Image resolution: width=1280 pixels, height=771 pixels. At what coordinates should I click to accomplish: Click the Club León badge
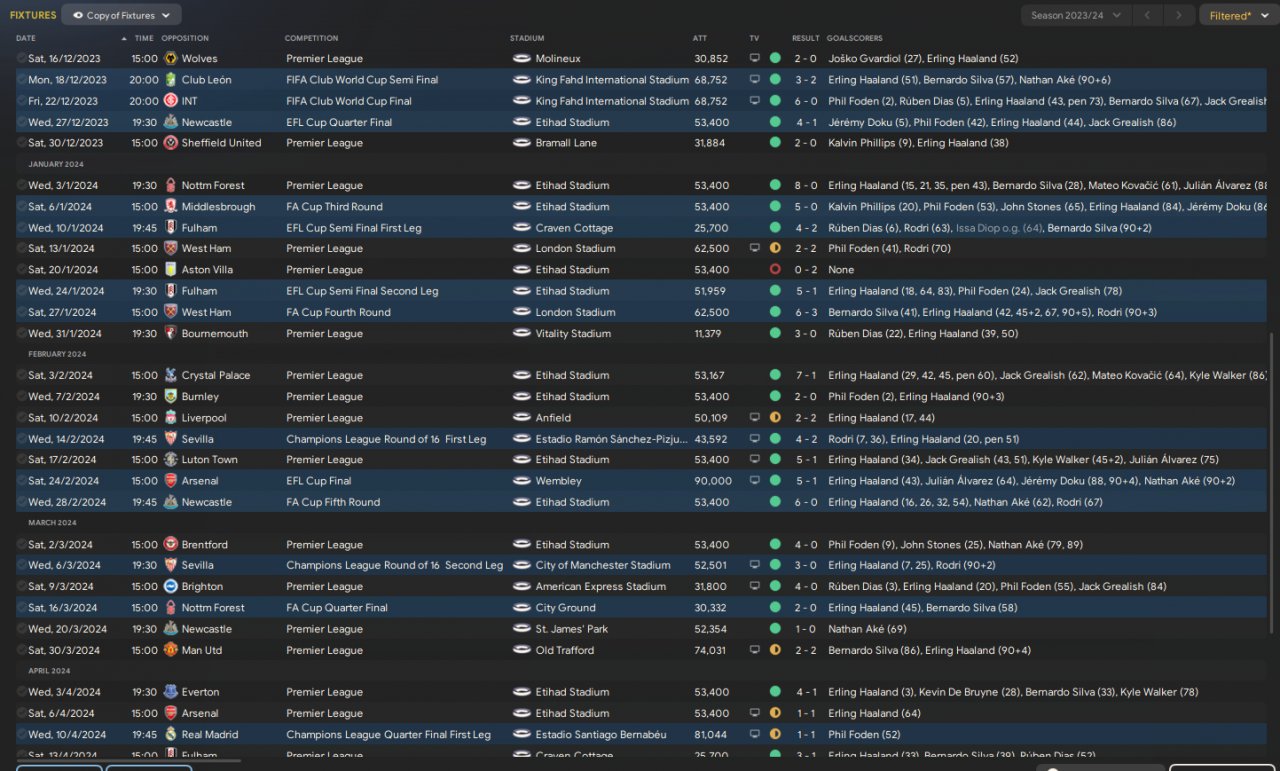tap(170, 80)
